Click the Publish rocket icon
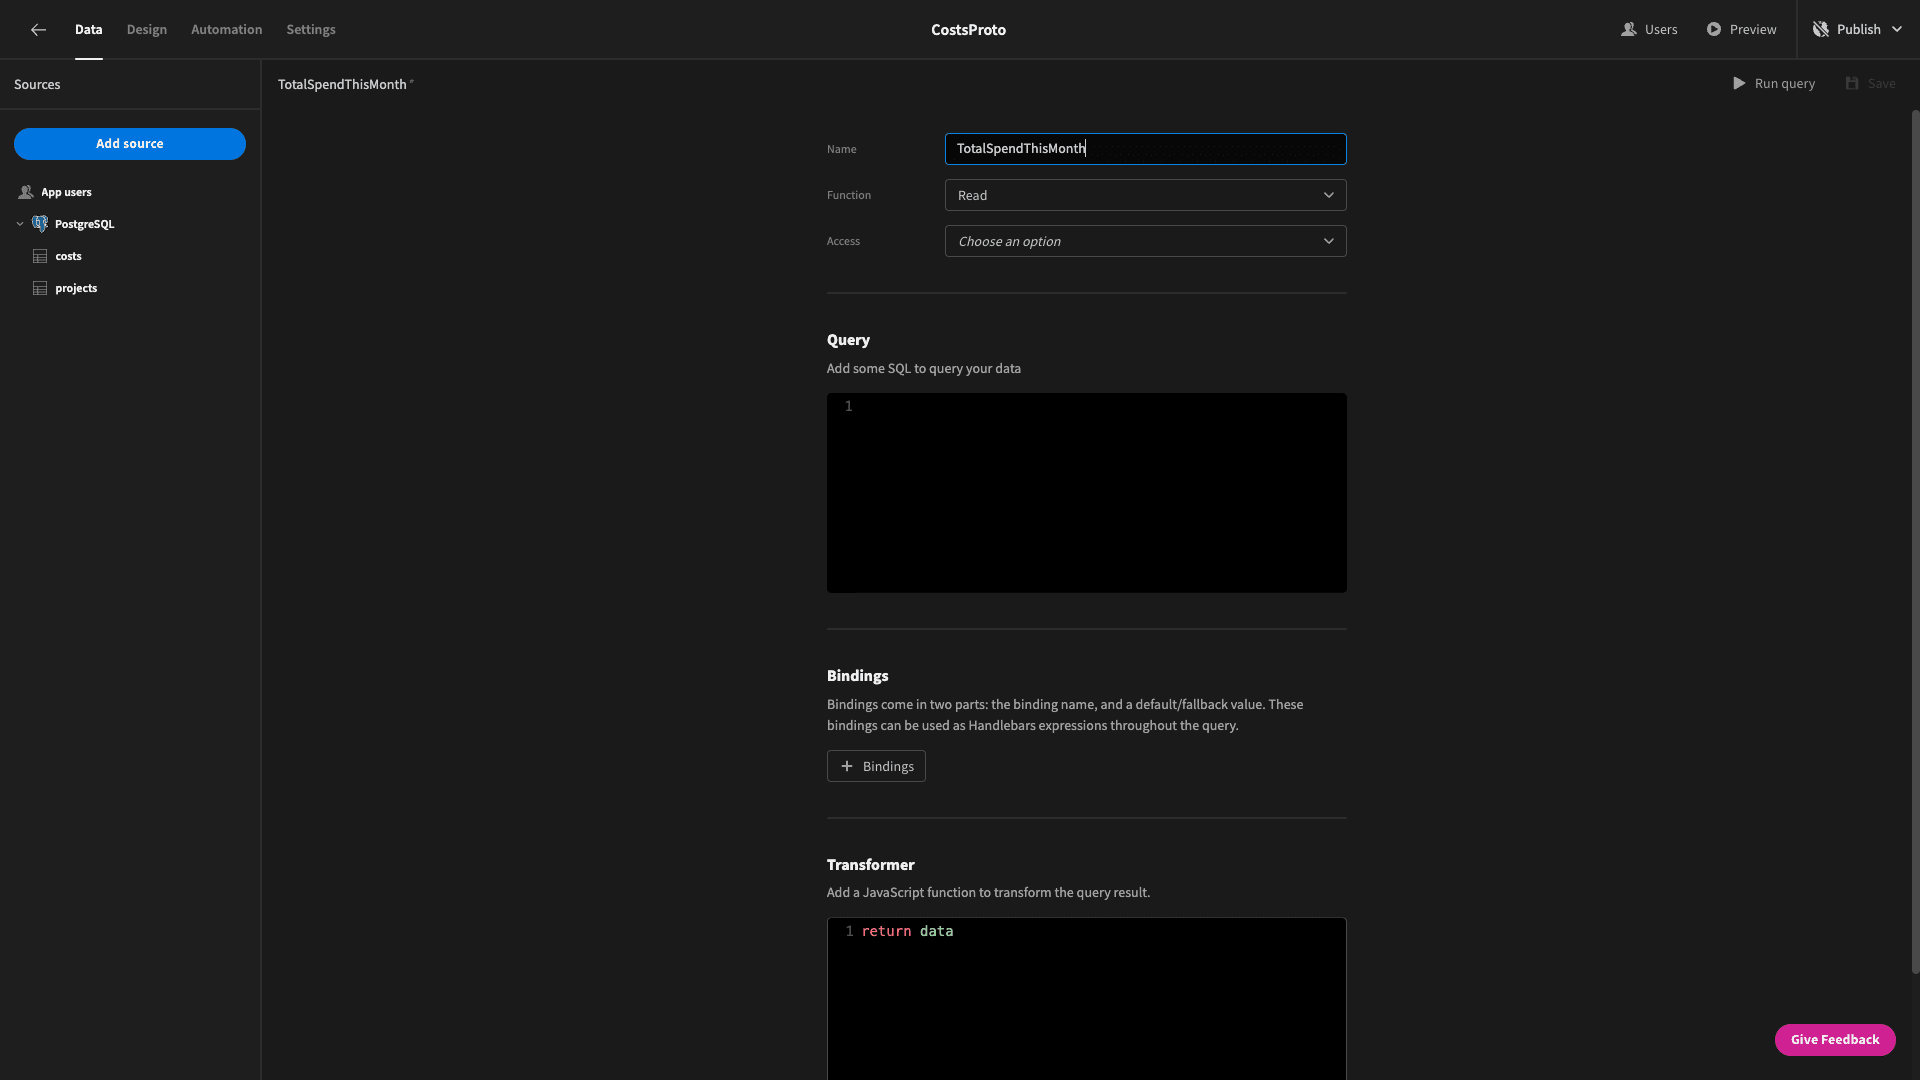The image size is (1920, 1080). coord(1821,30)
